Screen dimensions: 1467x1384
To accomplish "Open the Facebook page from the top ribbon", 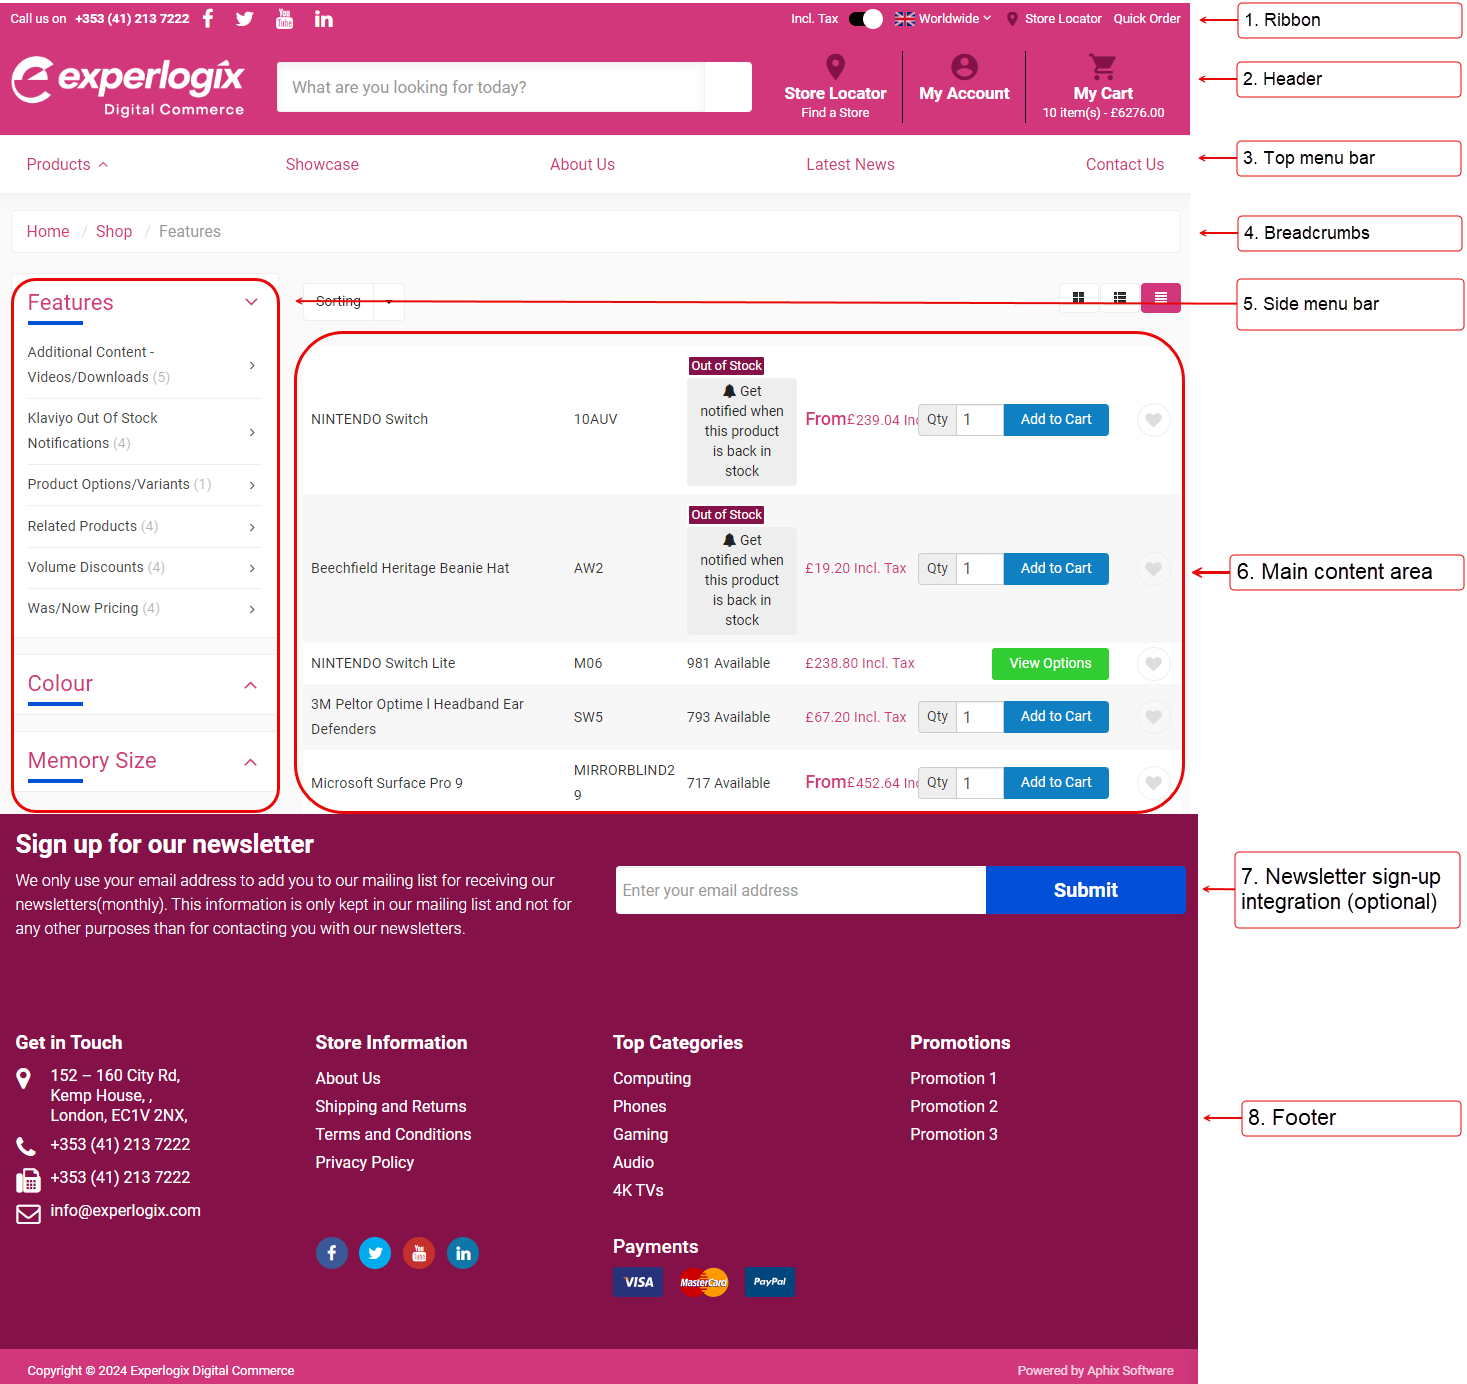I will click(207, 18).
